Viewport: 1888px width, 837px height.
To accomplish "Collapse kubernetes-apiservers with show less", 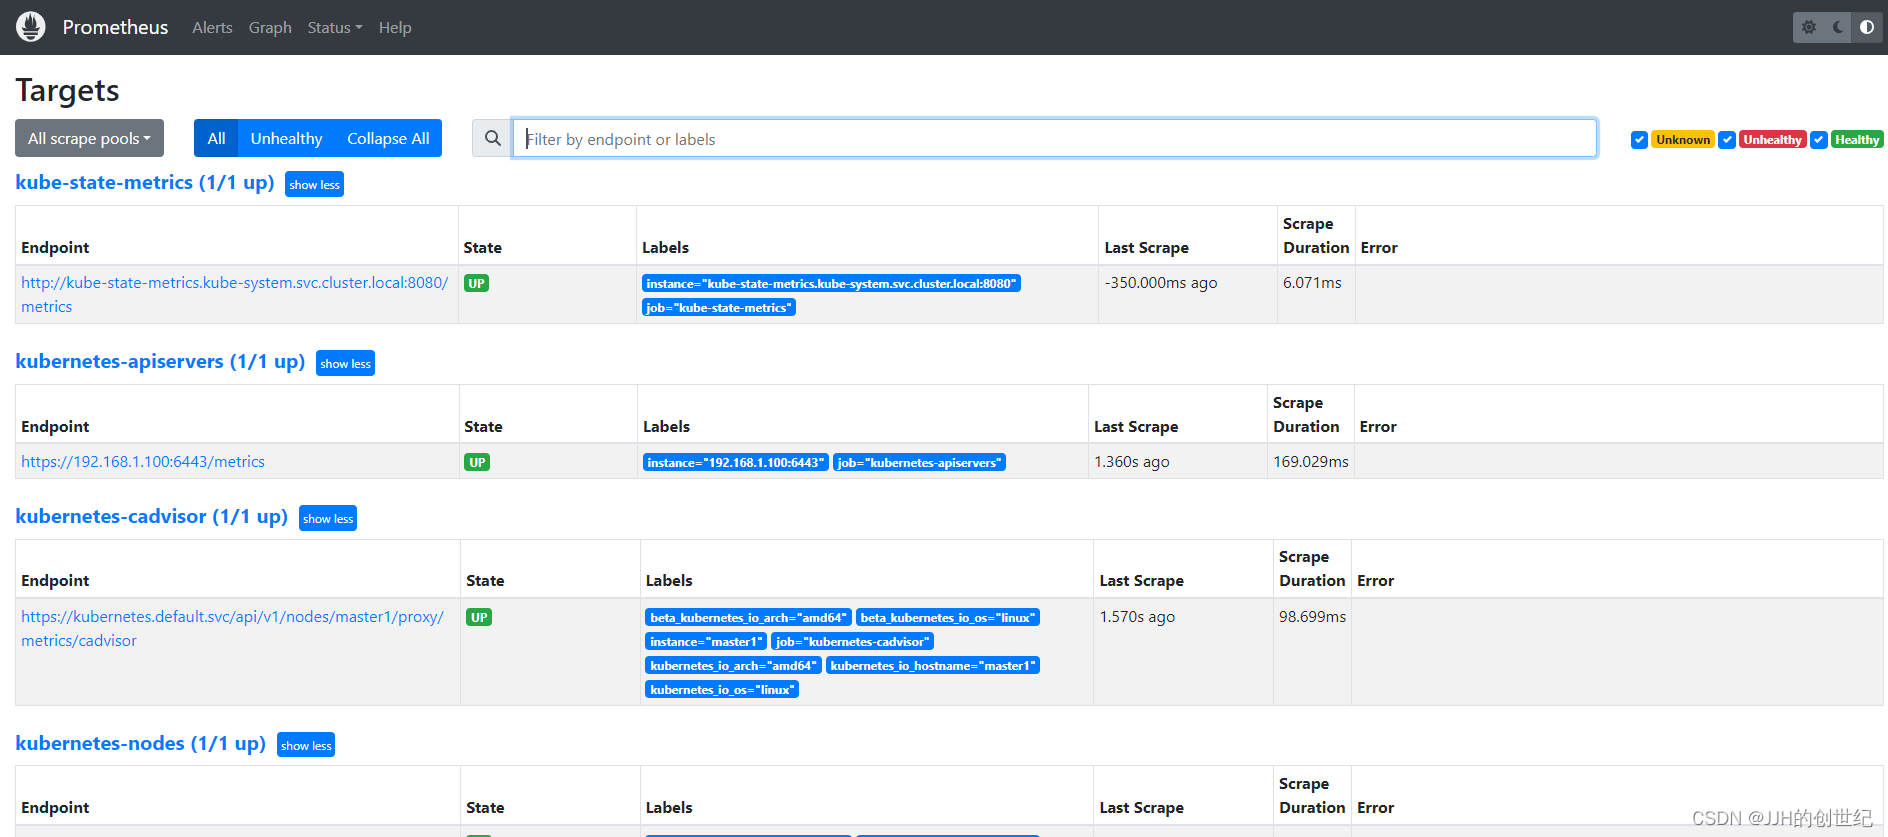I will (x=345, y=363).
